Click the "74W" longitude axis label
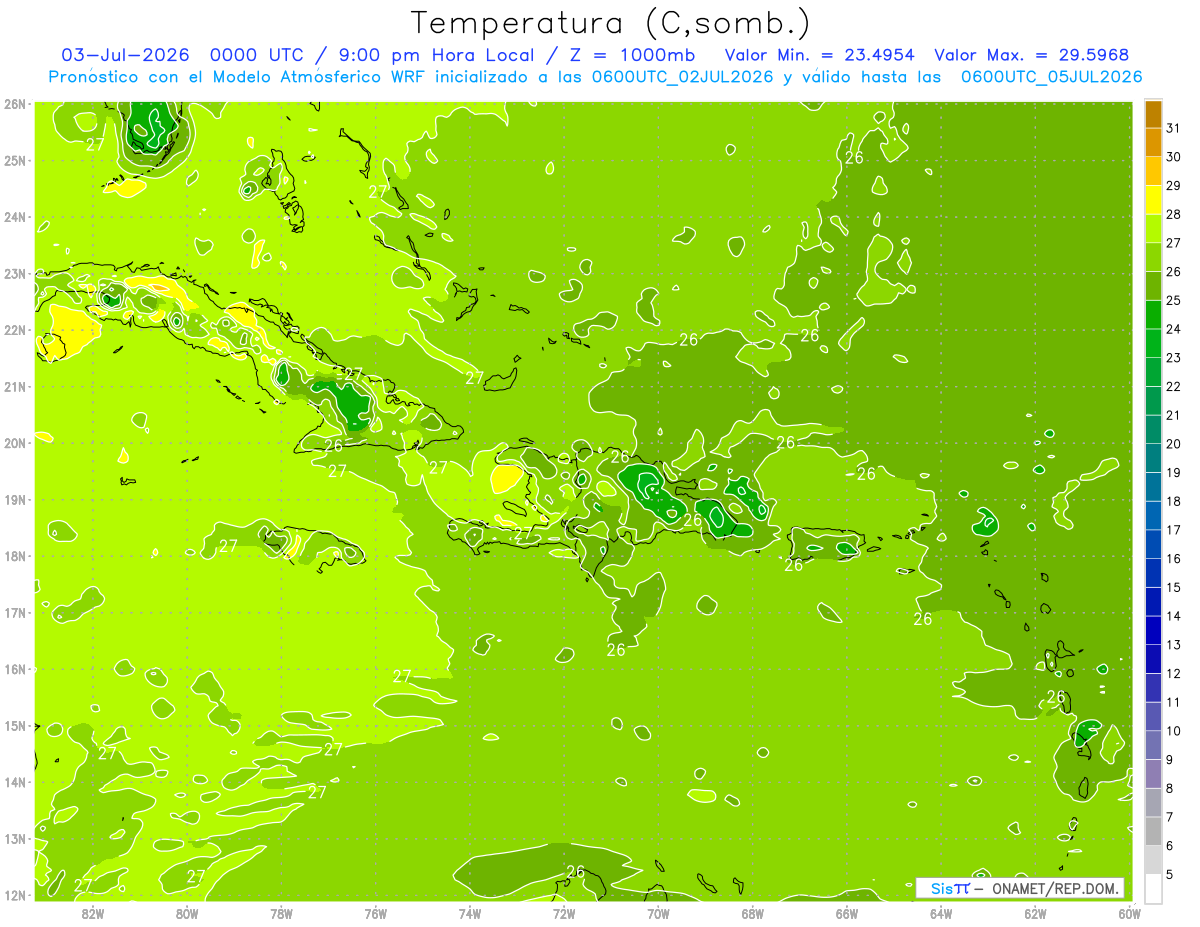 pos(470,913)
